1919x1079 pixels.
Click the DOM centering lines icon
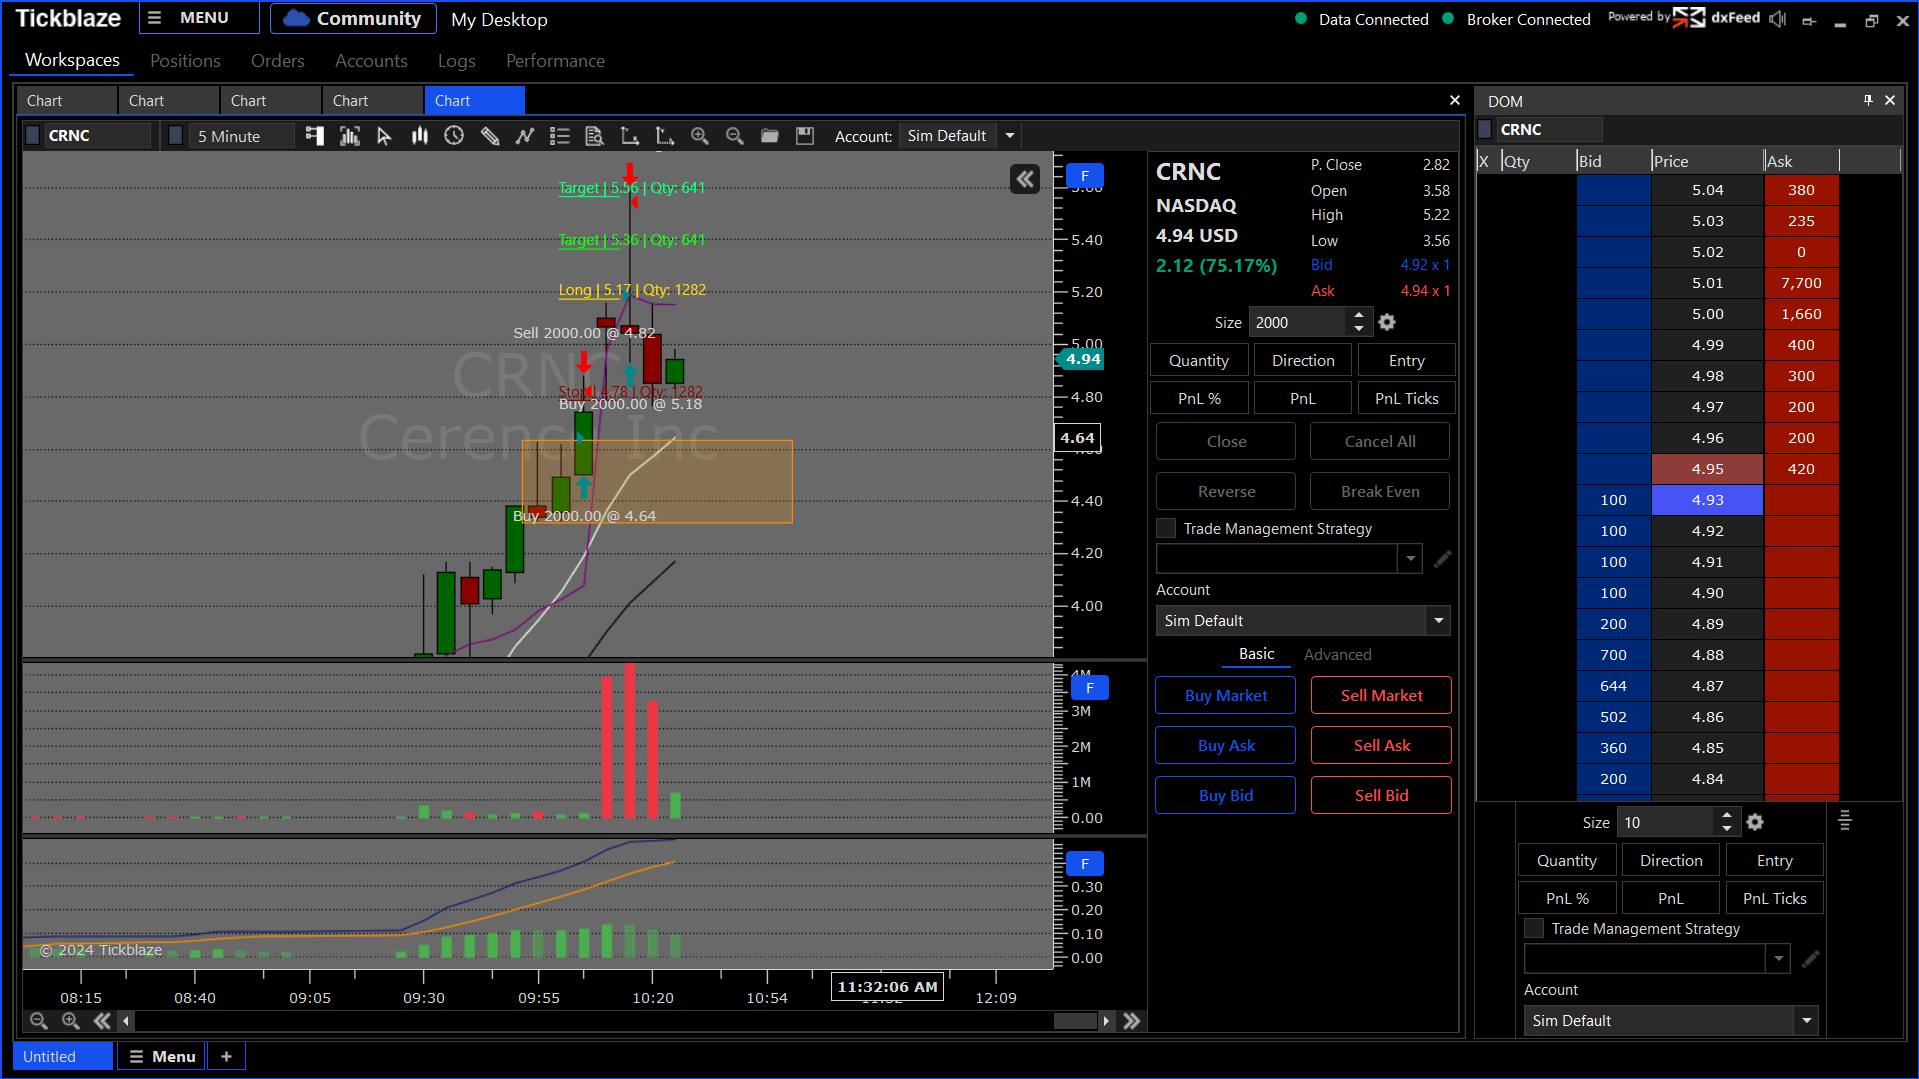(x=1845, y=821)
